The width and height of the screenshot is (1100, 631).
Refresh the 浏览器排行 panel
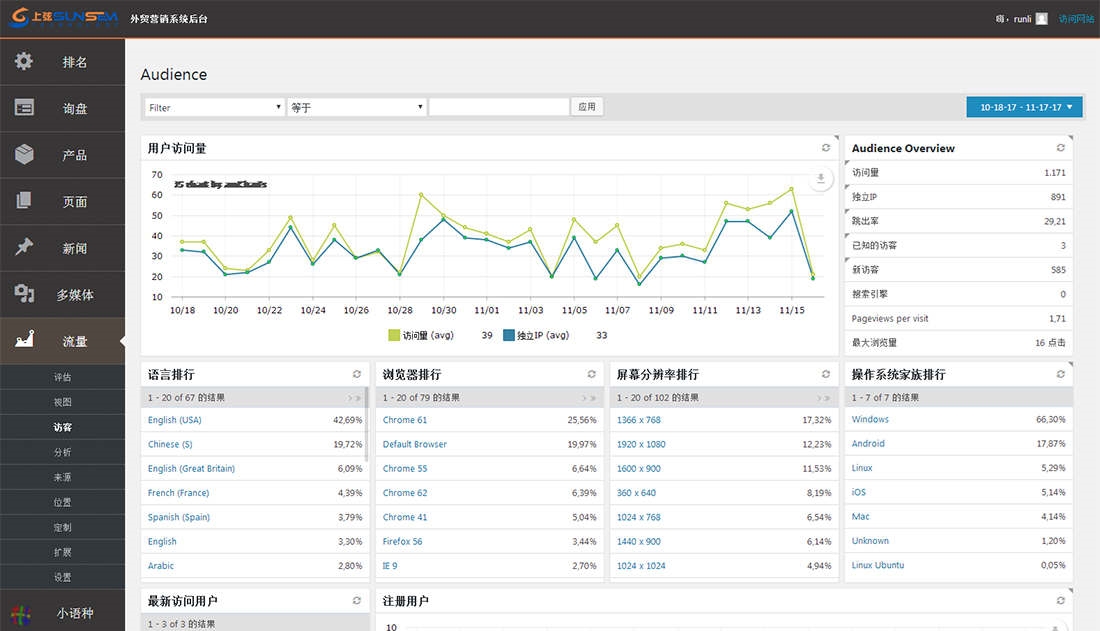coord(591,374)
